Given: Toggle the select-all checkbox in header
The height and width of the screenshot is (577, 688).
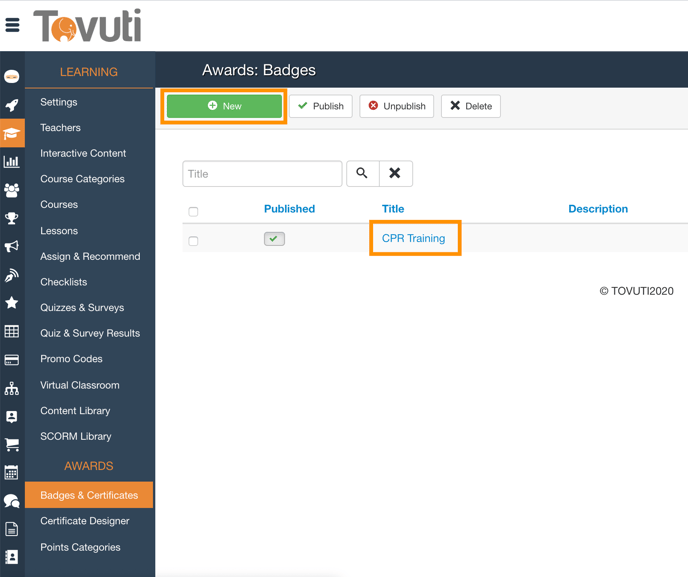Looking at the screenshot, I should pos(194,211).
